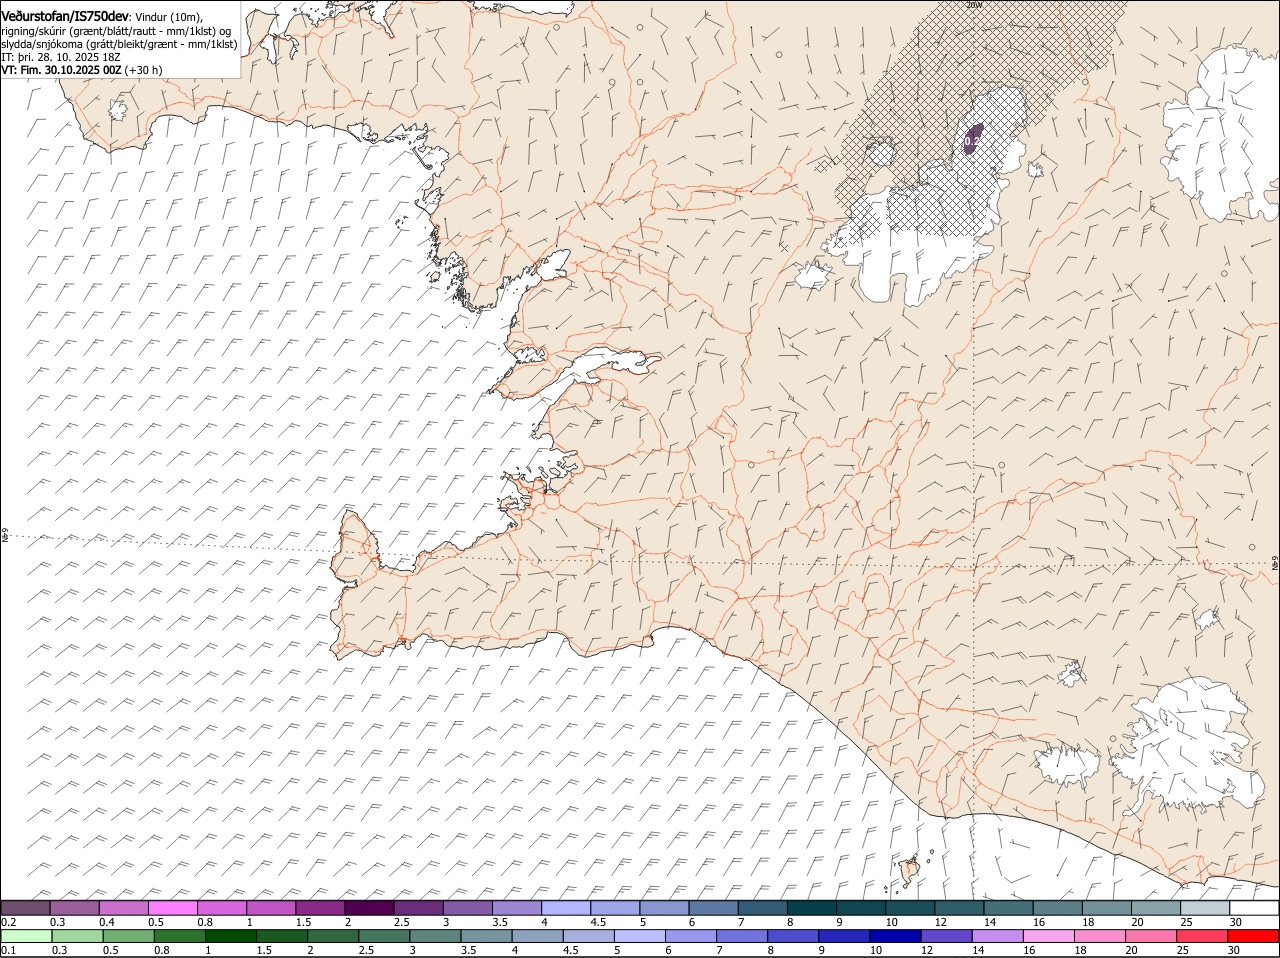Pick lower legend swatch between 3.5 and 4
Image resolution: width=1280 pixels, height=958 pixels.
click(x=485, y=936)
